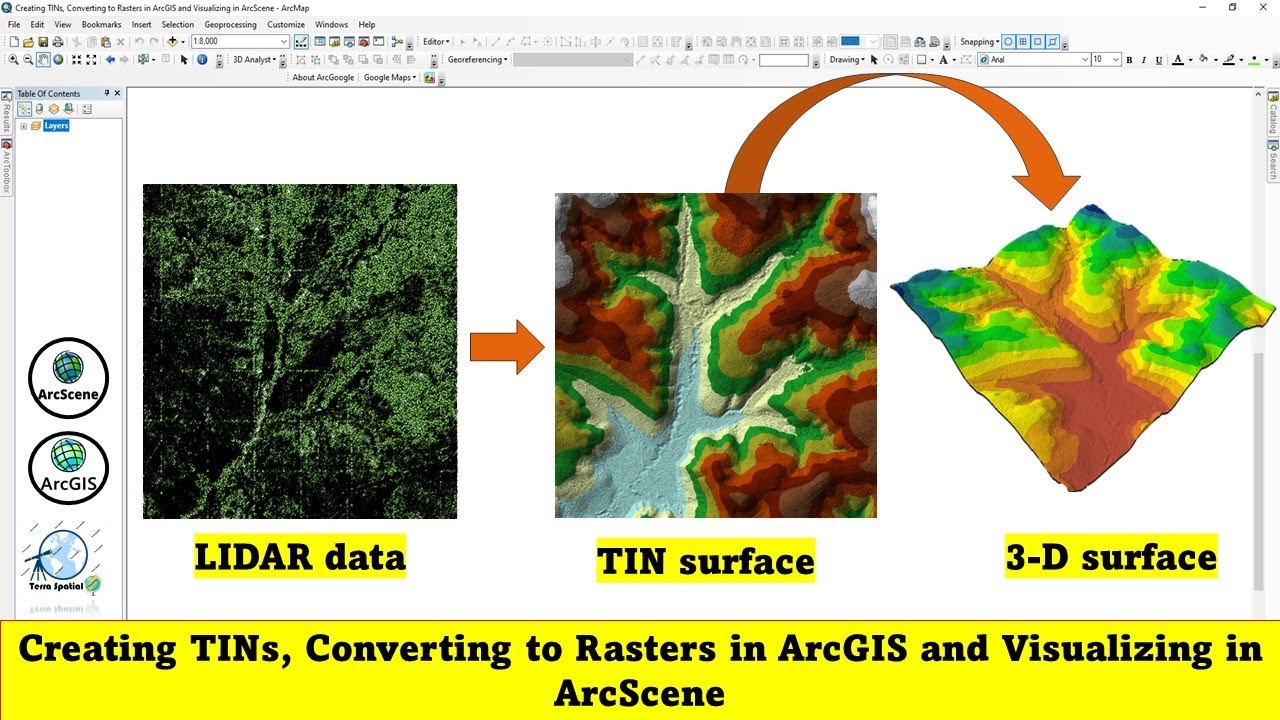The image size is (1280, 720).
Task: Toggle End Snapping
Action: click(1023, 42)
